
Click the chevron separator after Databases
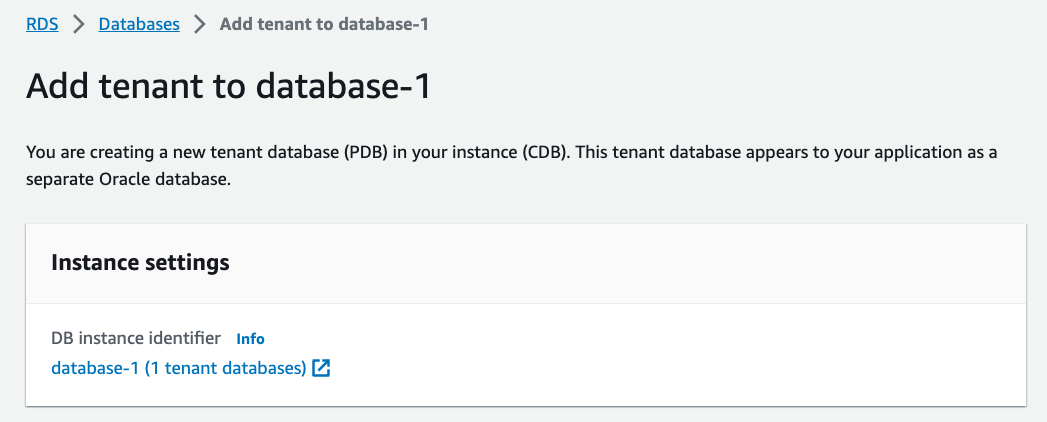point(200,25)
